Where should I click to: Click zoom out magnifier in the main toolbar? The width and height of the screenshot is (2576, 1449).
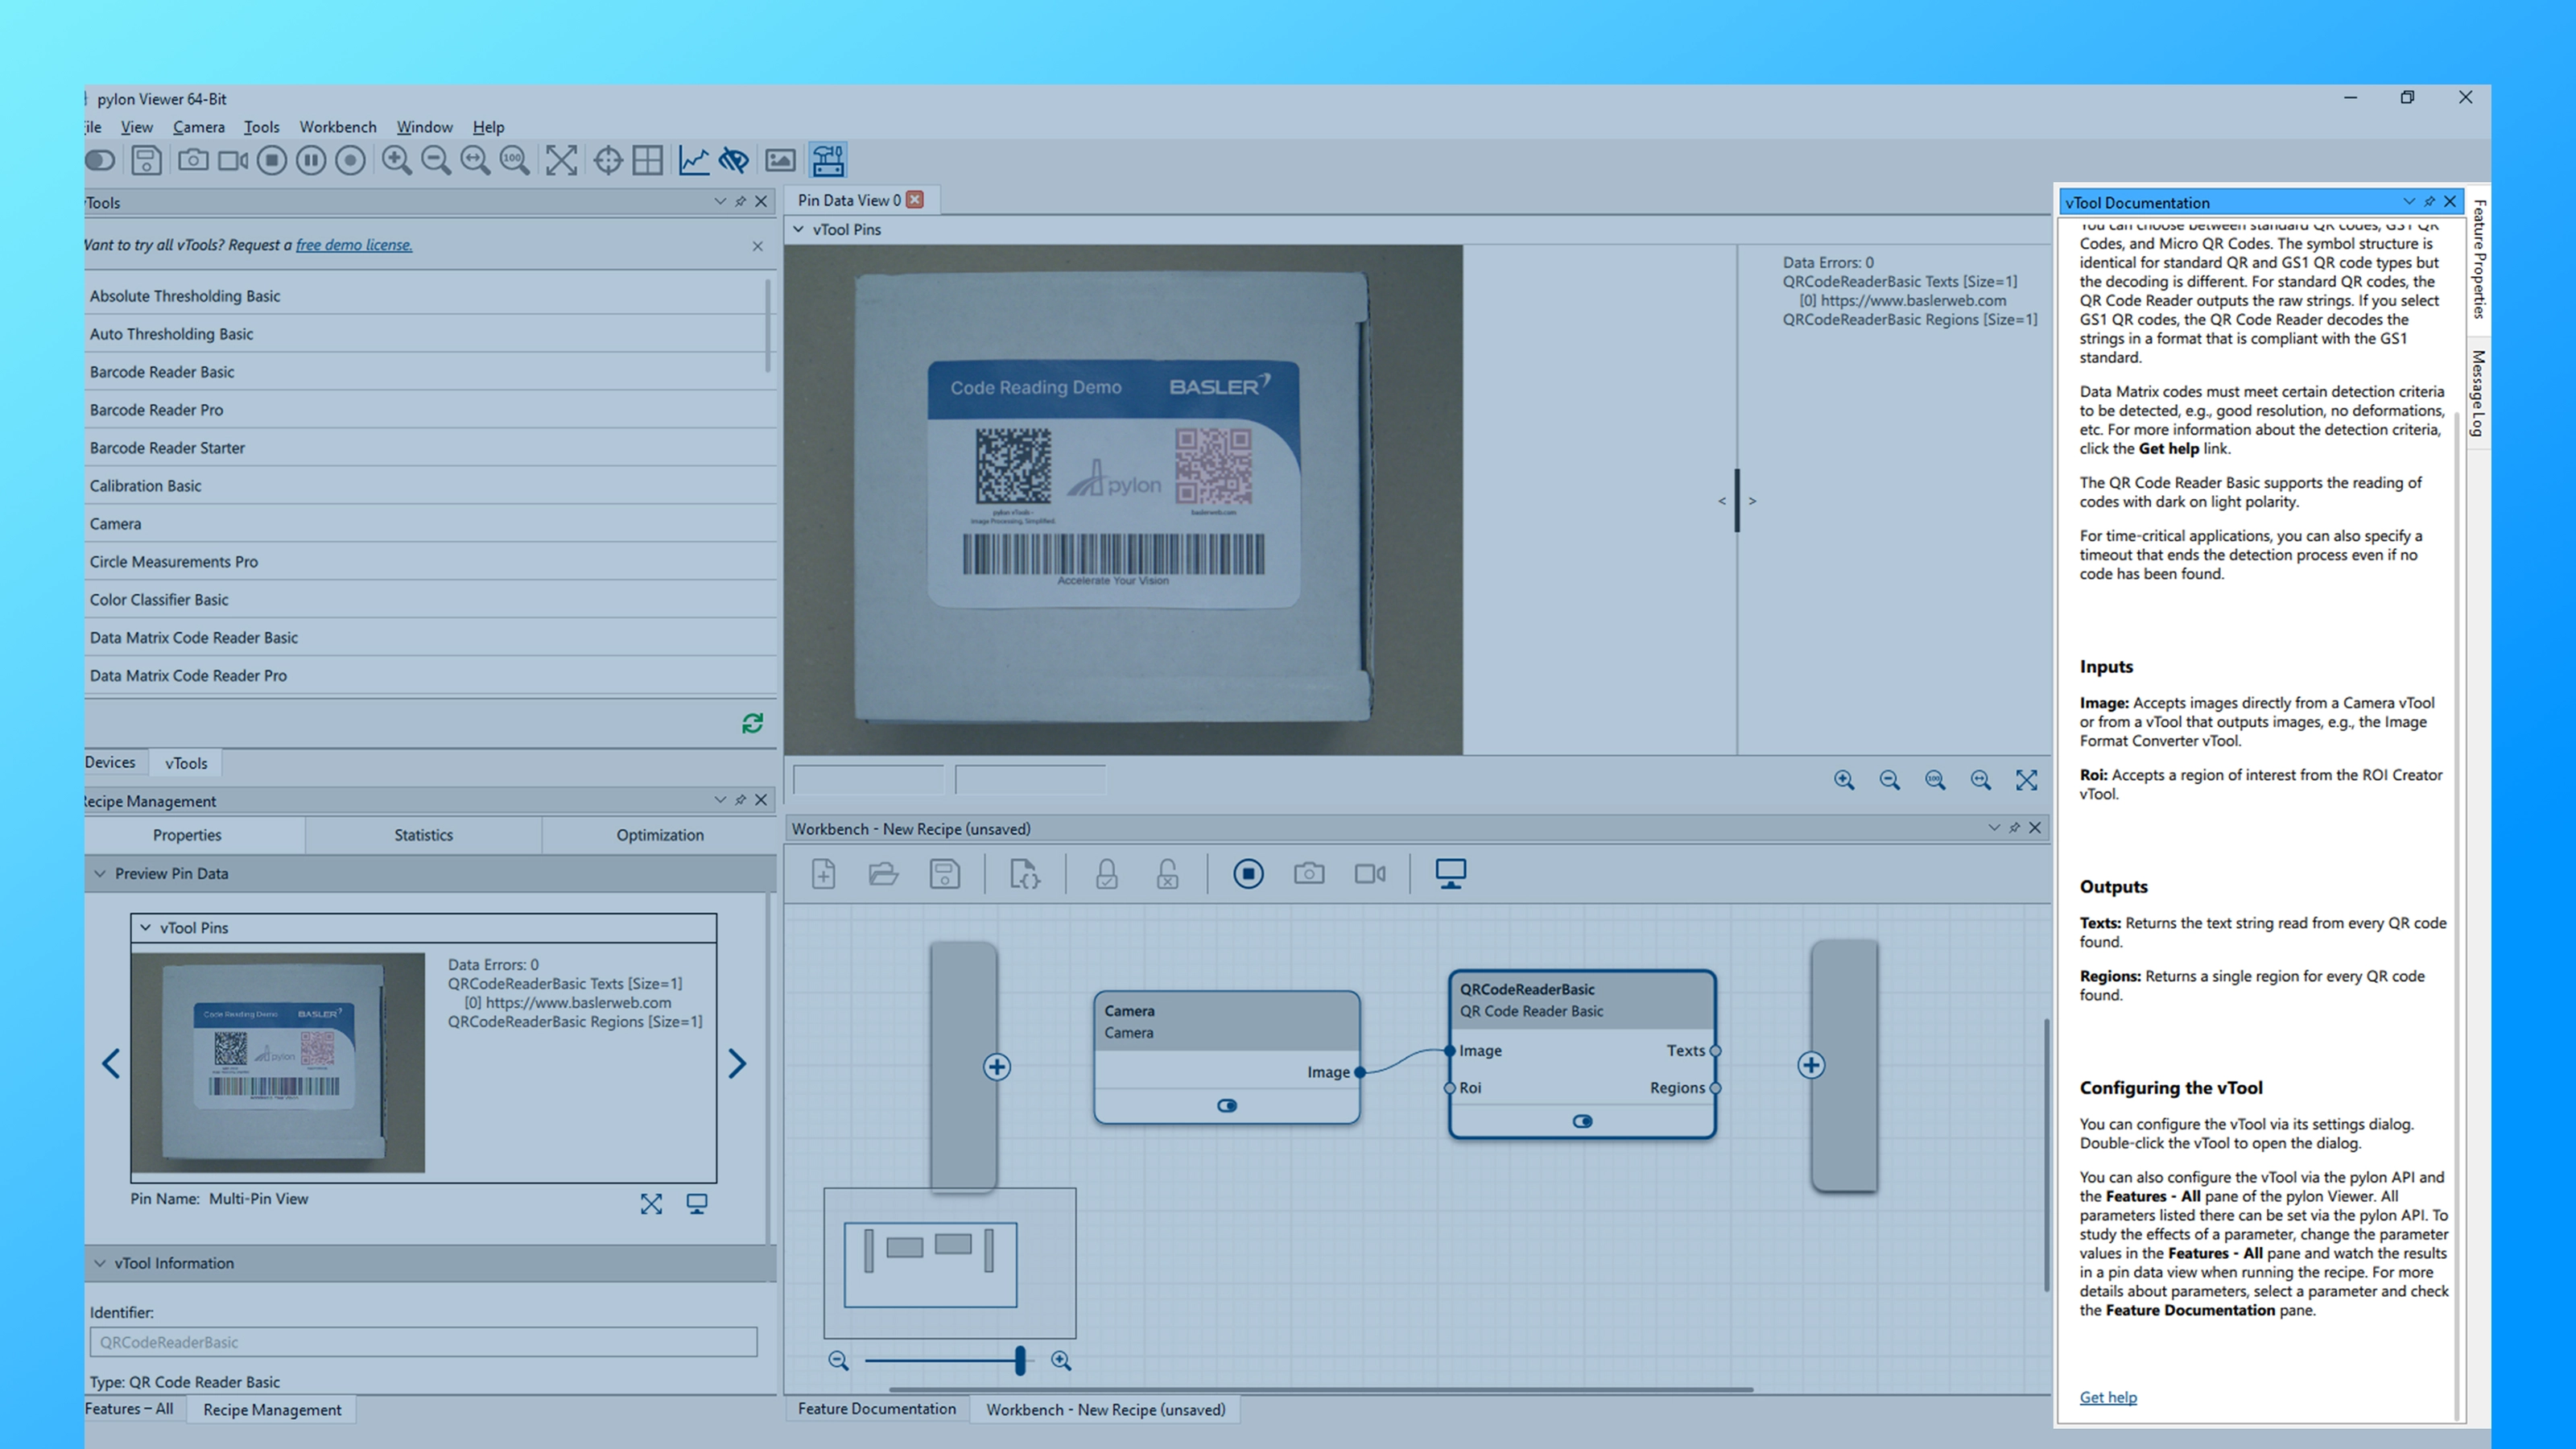click(x=436, y=160)
